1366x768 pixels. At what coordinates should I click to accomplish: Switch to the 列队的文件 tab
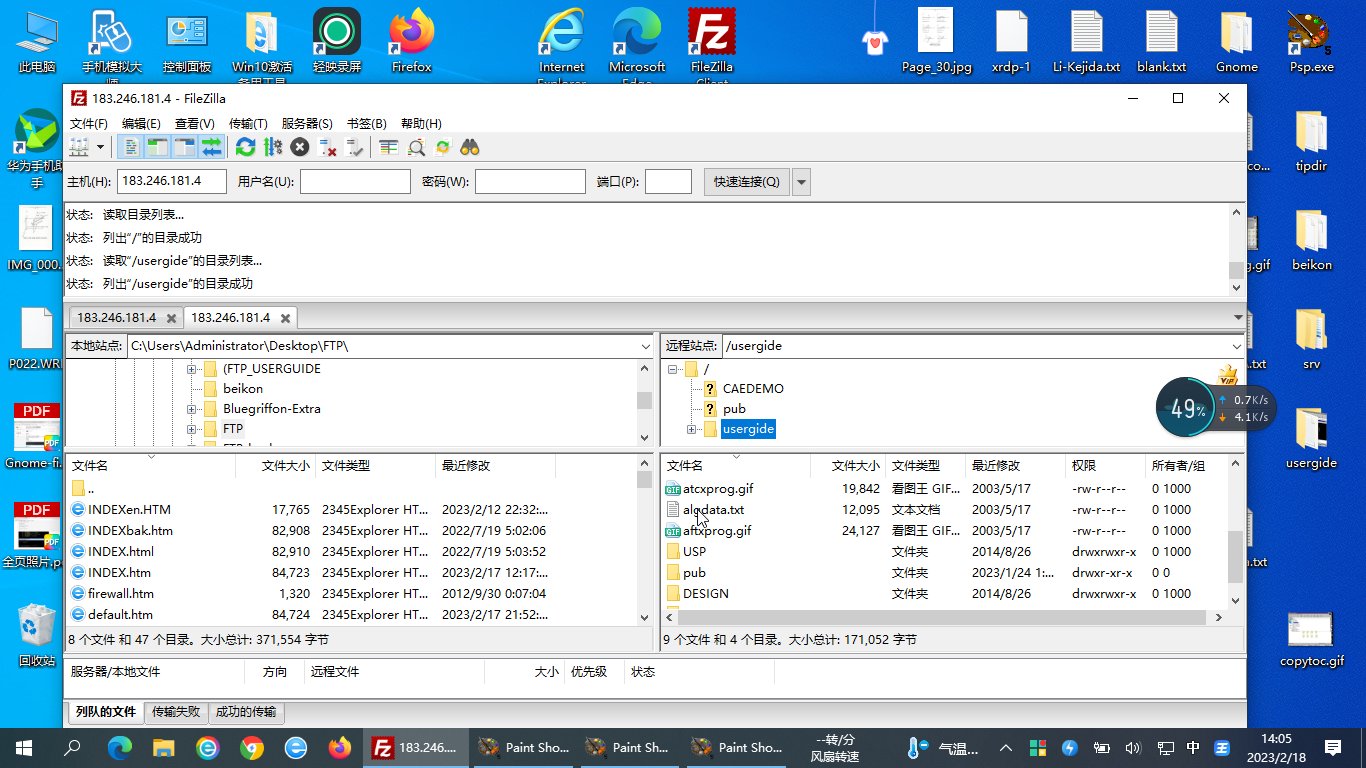106,712
